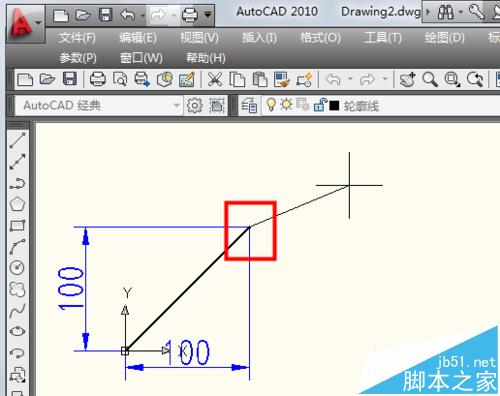This screenshot has height=396, width=500.
Task: Click the Zoom Previous icon
Action: coord(475,80)
